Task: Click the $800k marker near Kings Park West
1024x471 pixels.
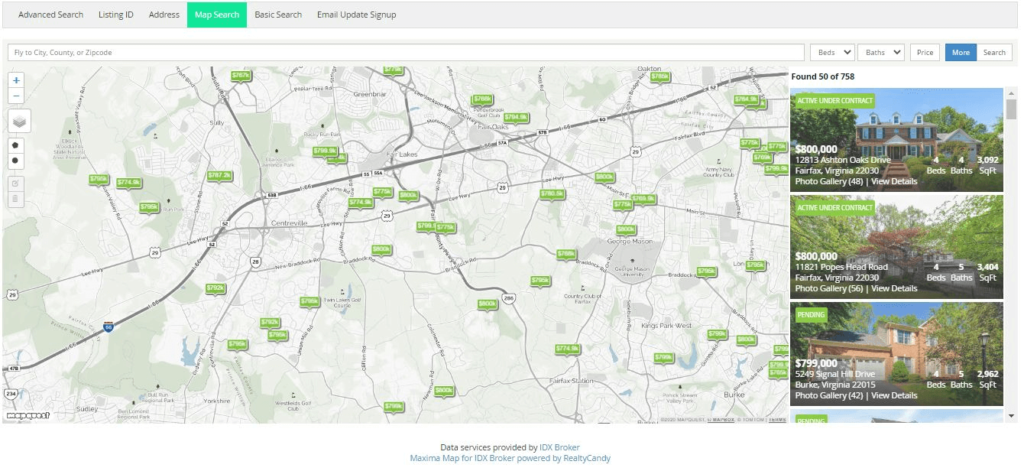Action: pos(746,340)
